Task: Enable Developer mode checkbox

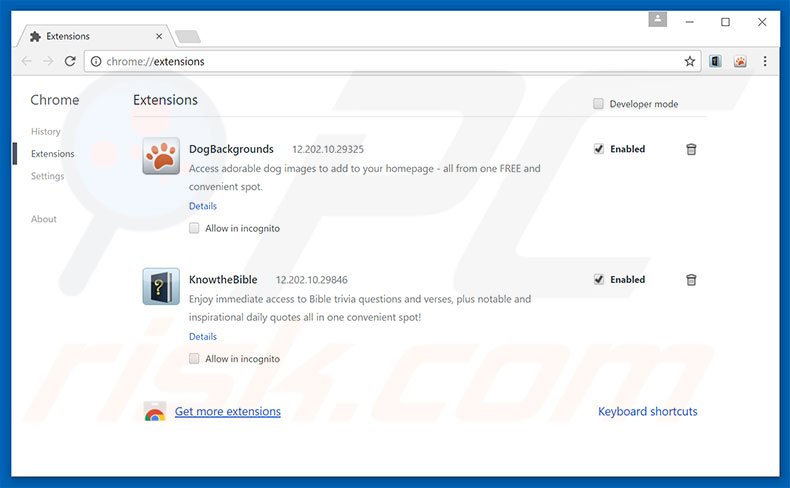Action: click(598, 104)
